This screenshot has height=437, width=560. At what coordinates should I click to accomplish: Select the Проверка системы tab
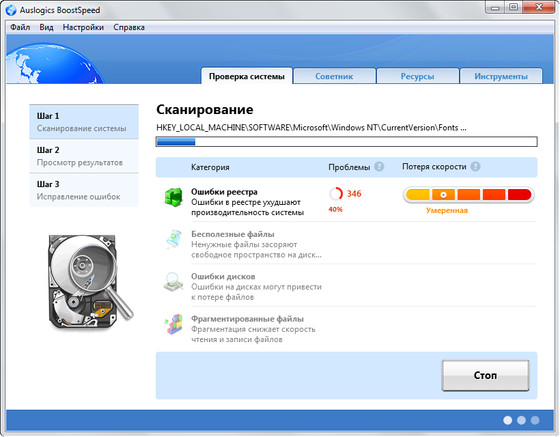pyautogui.click(x=247, y=76)
